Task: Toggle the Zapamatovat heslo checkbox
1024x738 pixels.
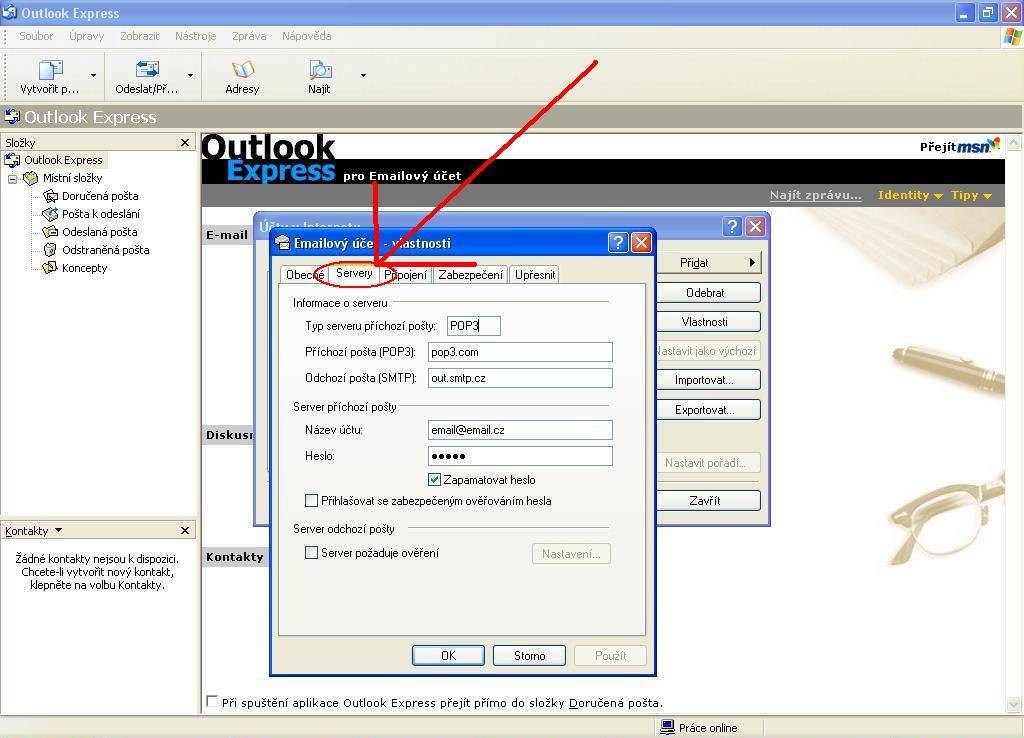Action: [x=434, y=479]
